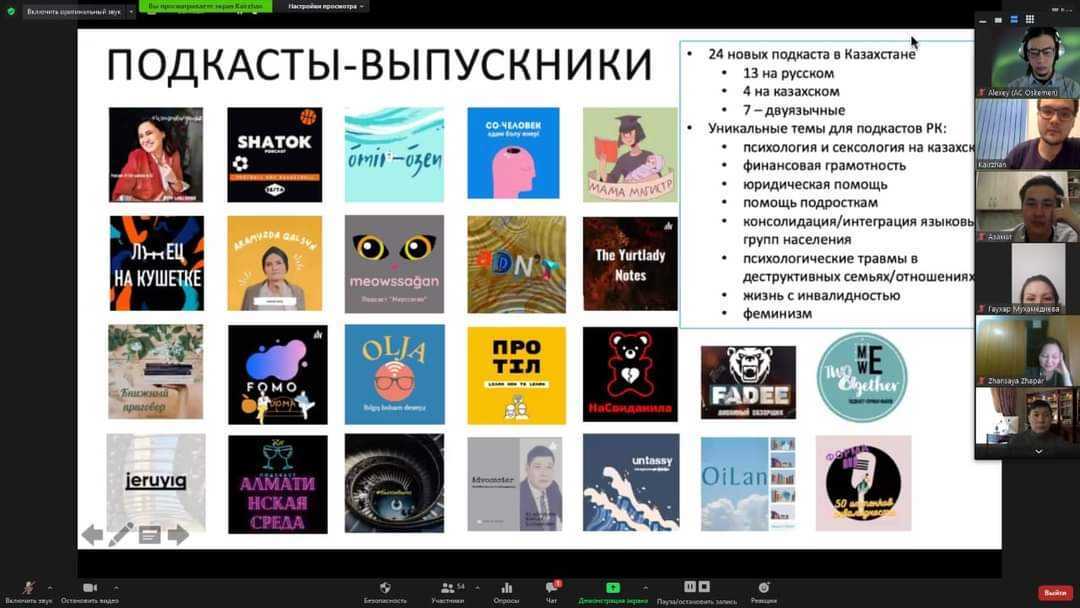The width and height of the screenshot is (1080, 608).
Task: Go to previous slide arrow
Action: coord(92,534)
